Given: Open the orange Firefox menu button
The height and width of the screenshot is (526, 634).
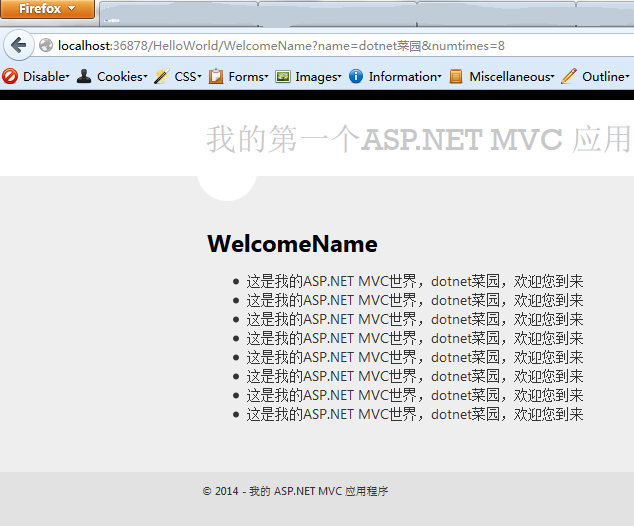Looking at the screenshot, I should pos(47,9).
